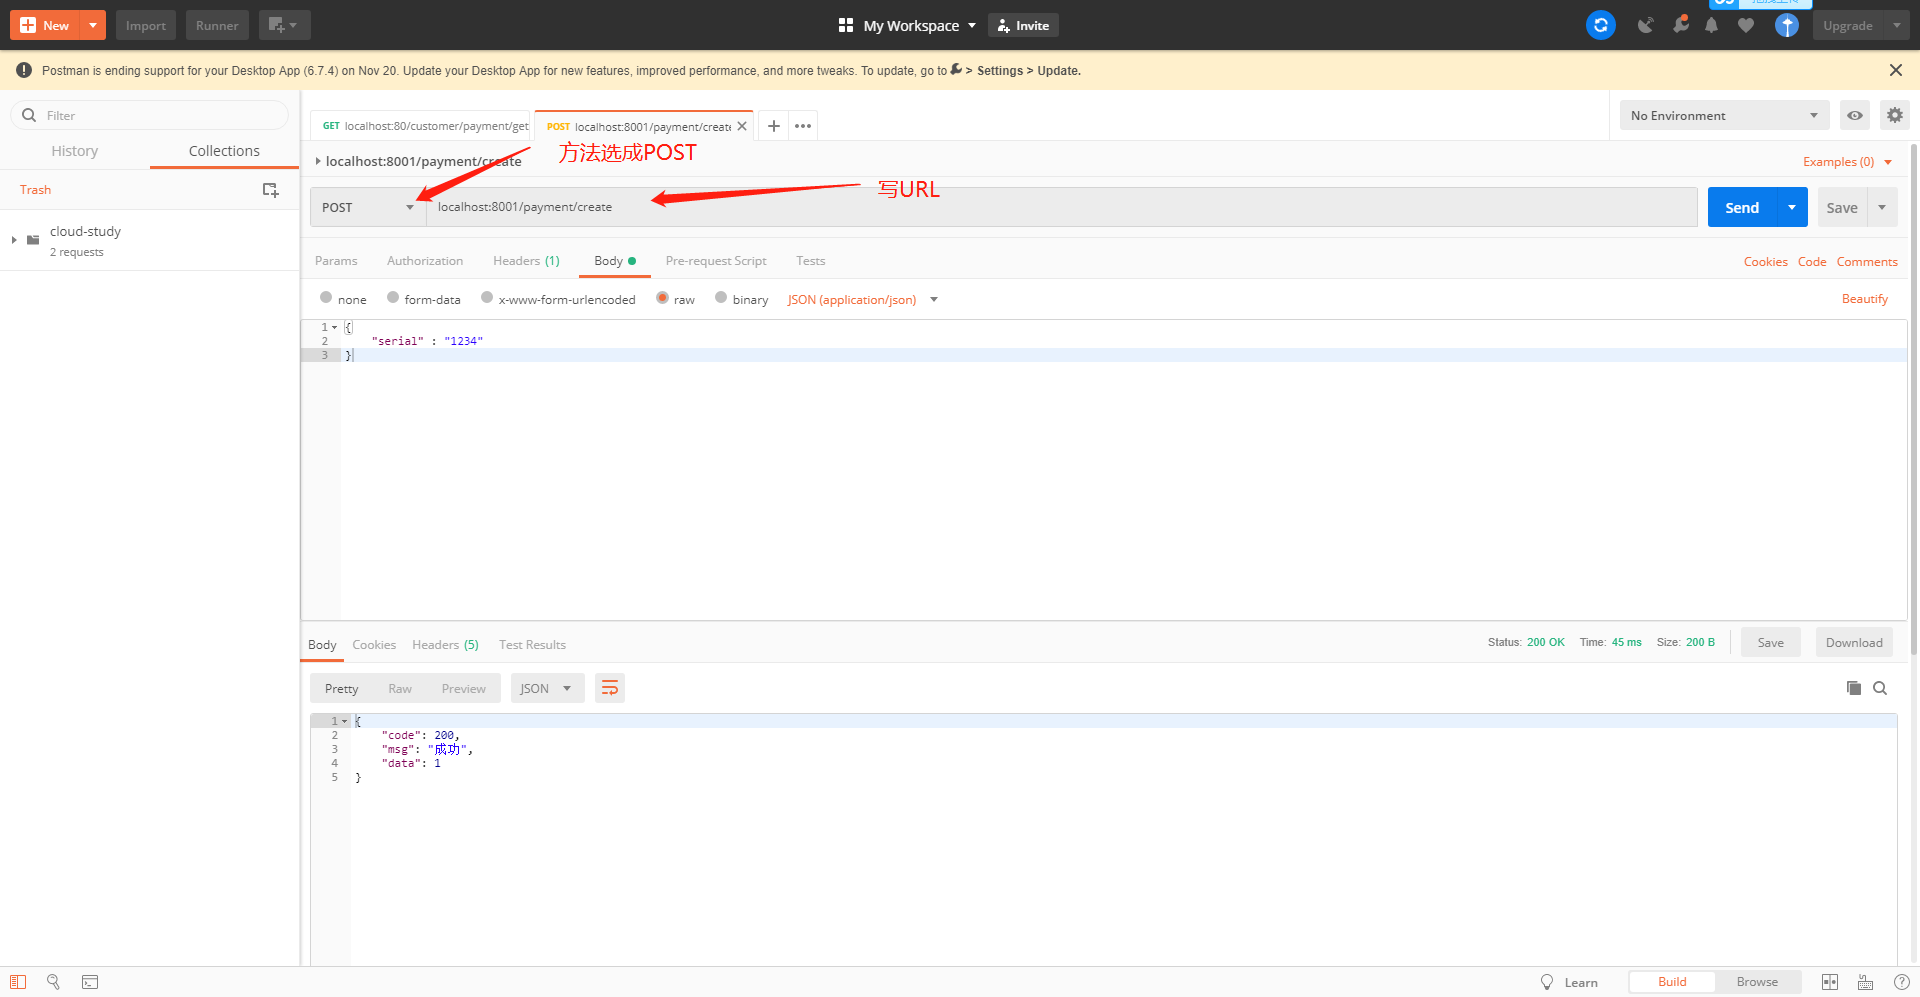This screenshot has width=1920, height=997.
Task: Open the Tests tab
Action: click(811, 261)
